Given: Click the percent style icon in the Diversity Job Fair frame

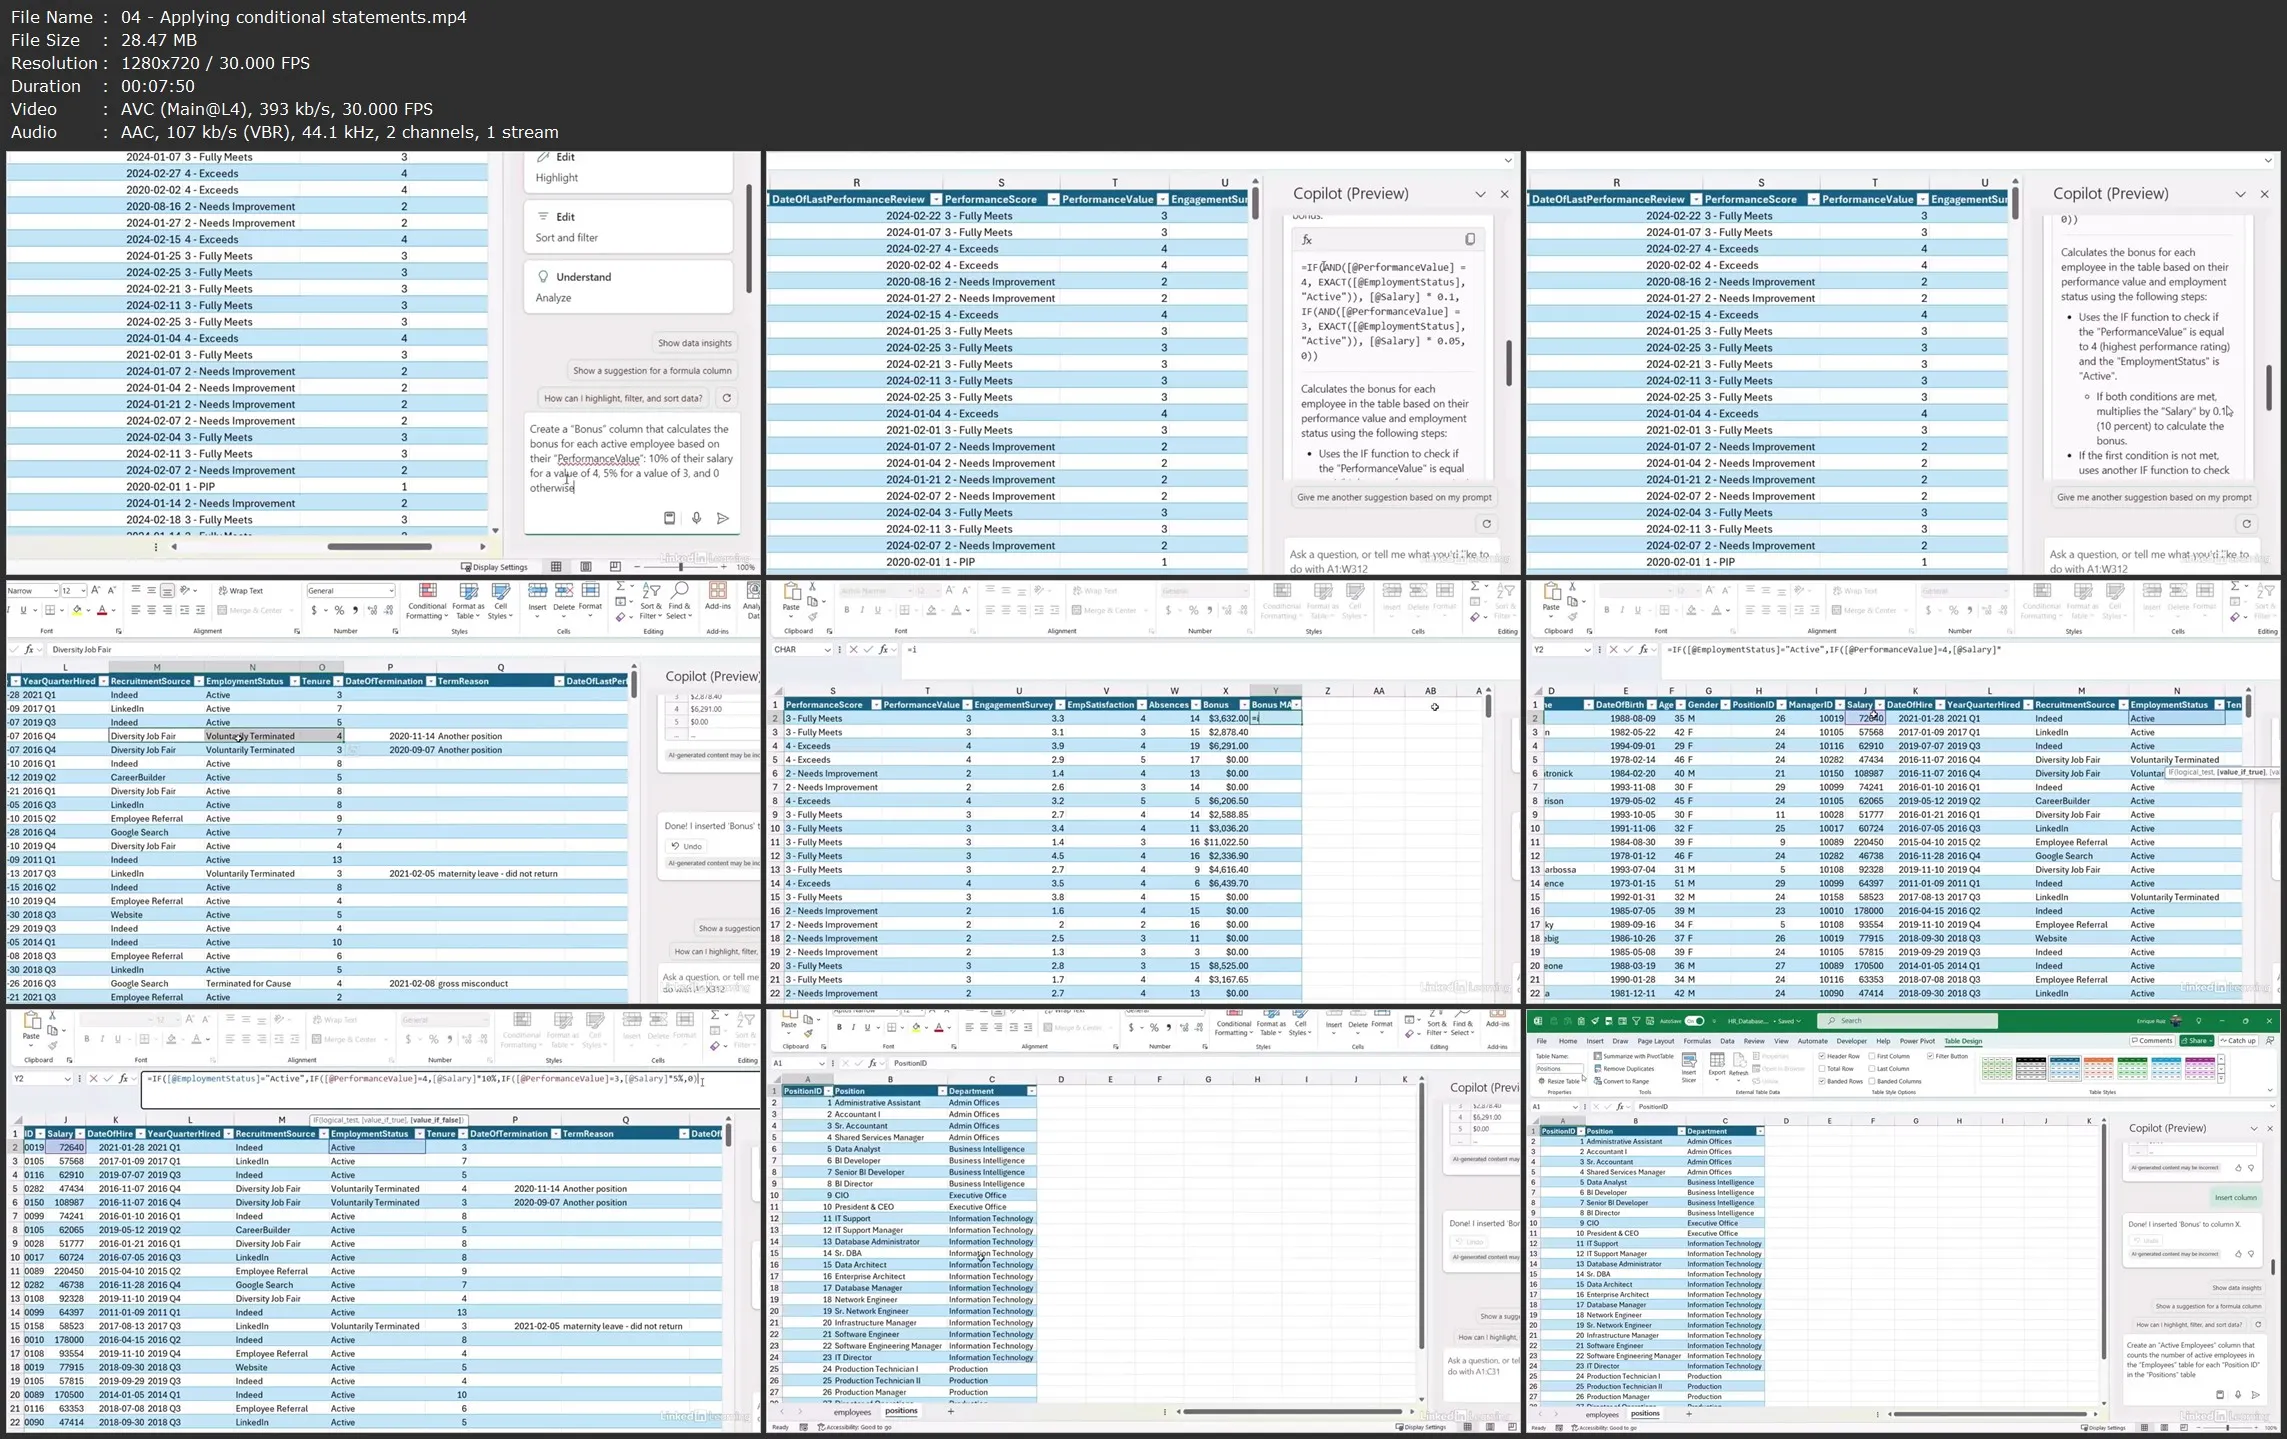Looking at the screenshot, I should (339, 610).
